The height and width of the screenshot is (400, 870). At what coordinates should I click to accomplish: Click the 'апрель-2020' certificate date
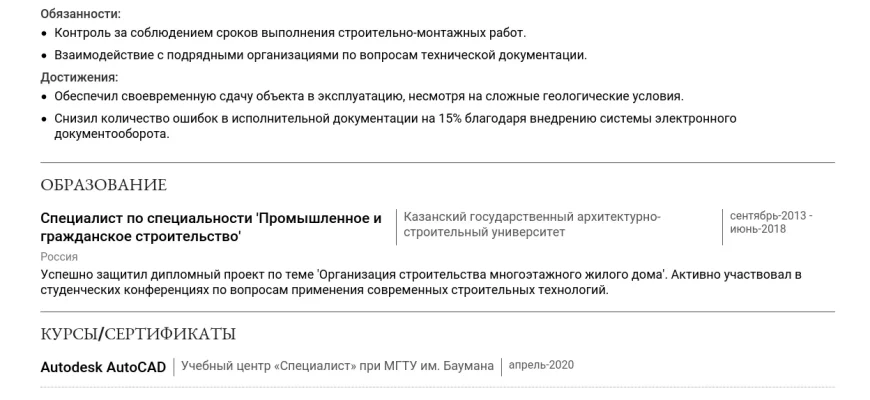pyautogui.click(x=541, y=365)
